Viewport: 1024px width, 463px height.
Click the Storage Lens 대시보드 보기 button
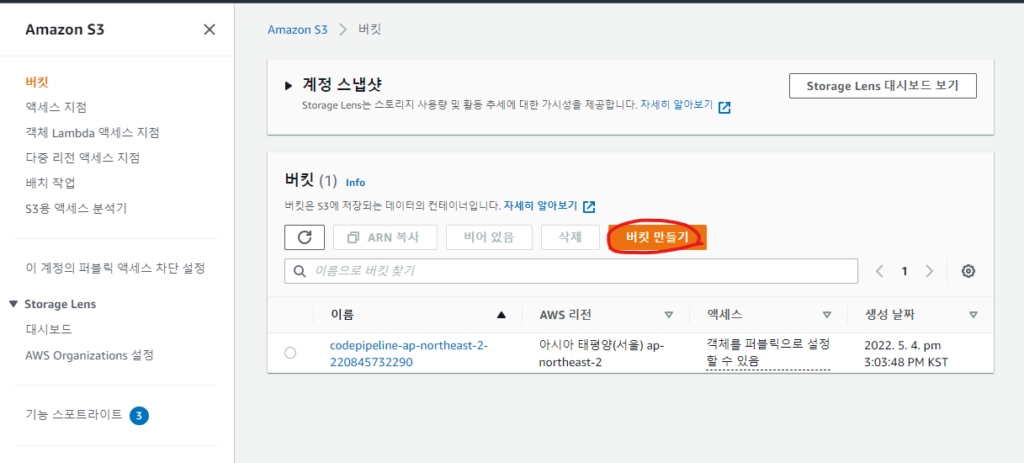pyautogui.click(x=883, y=86)
